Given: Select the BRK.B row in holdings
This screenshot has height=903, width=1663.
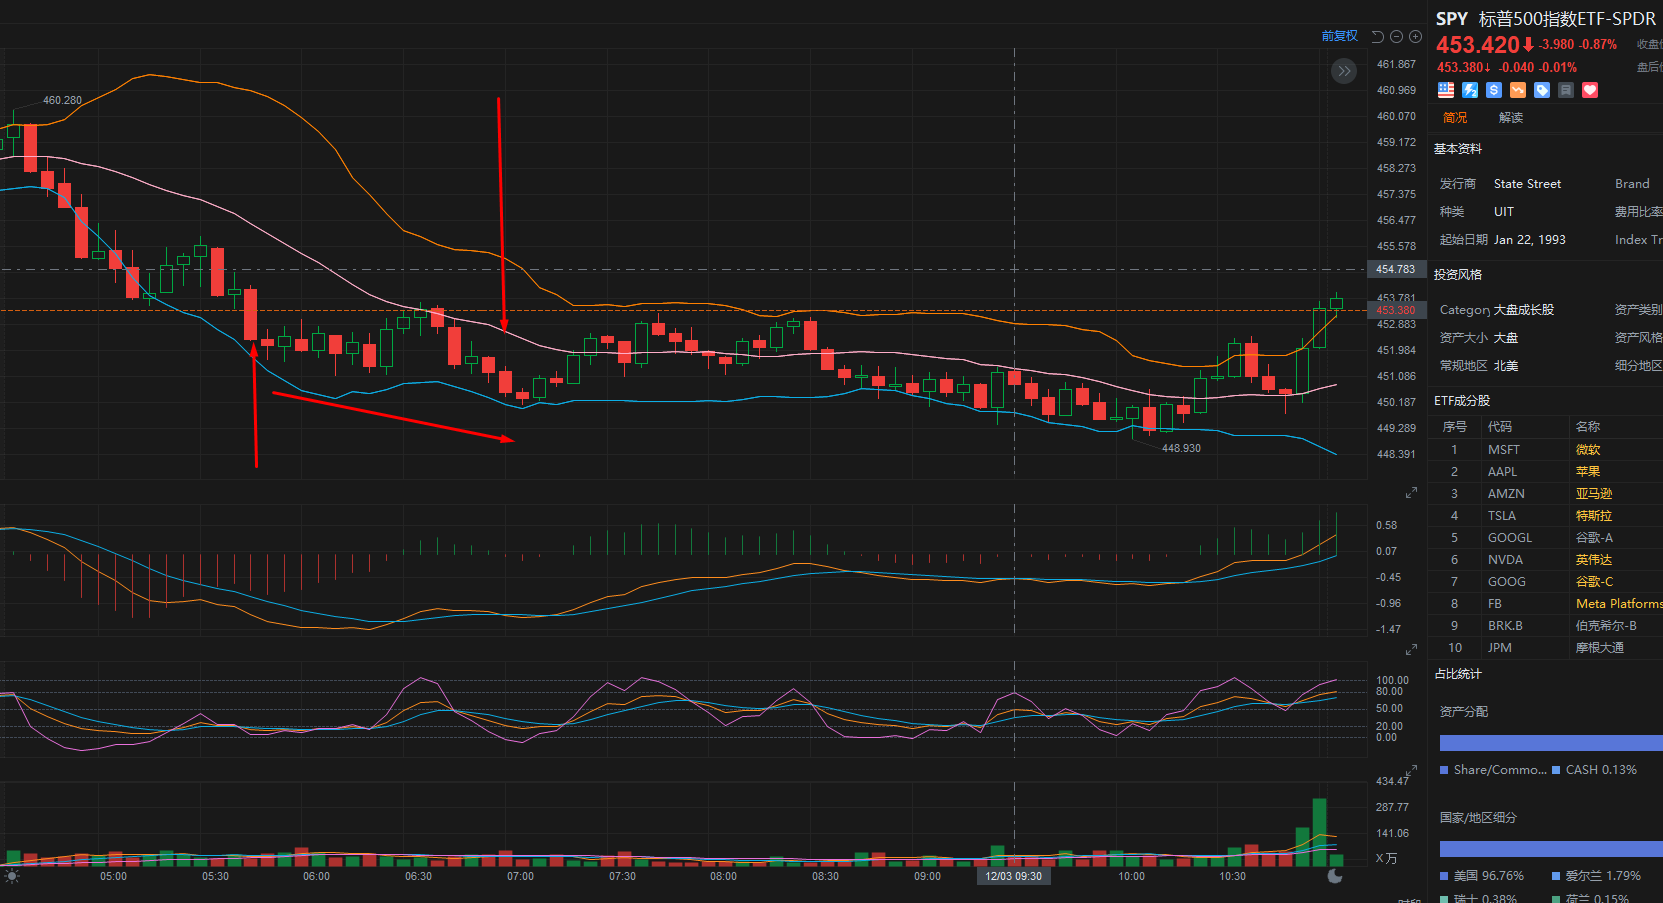Looking at the screenshot, I should pyautogui.click(x=1546, y=626).
